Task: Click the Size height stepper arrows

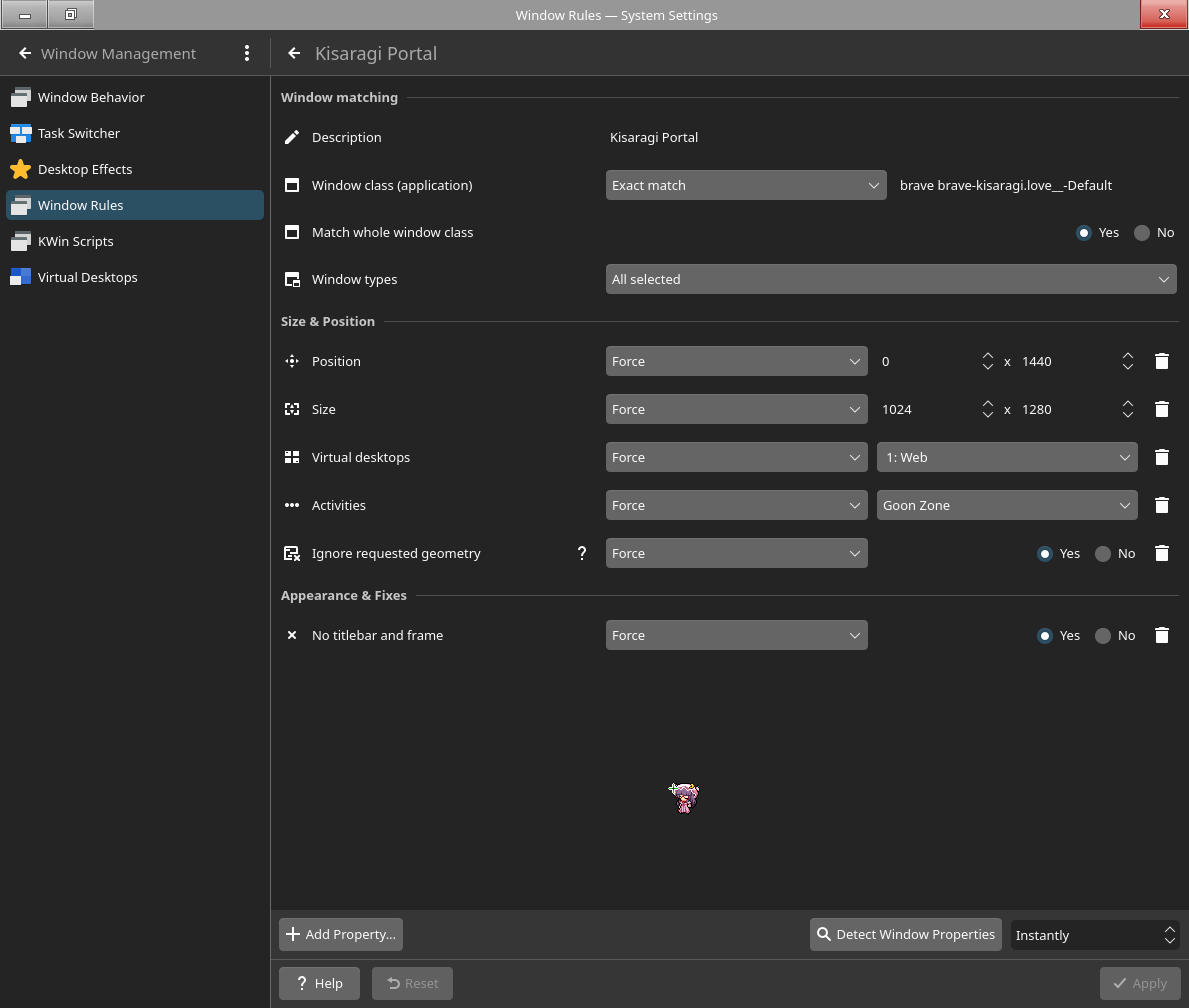Action: click(1128, 410)
